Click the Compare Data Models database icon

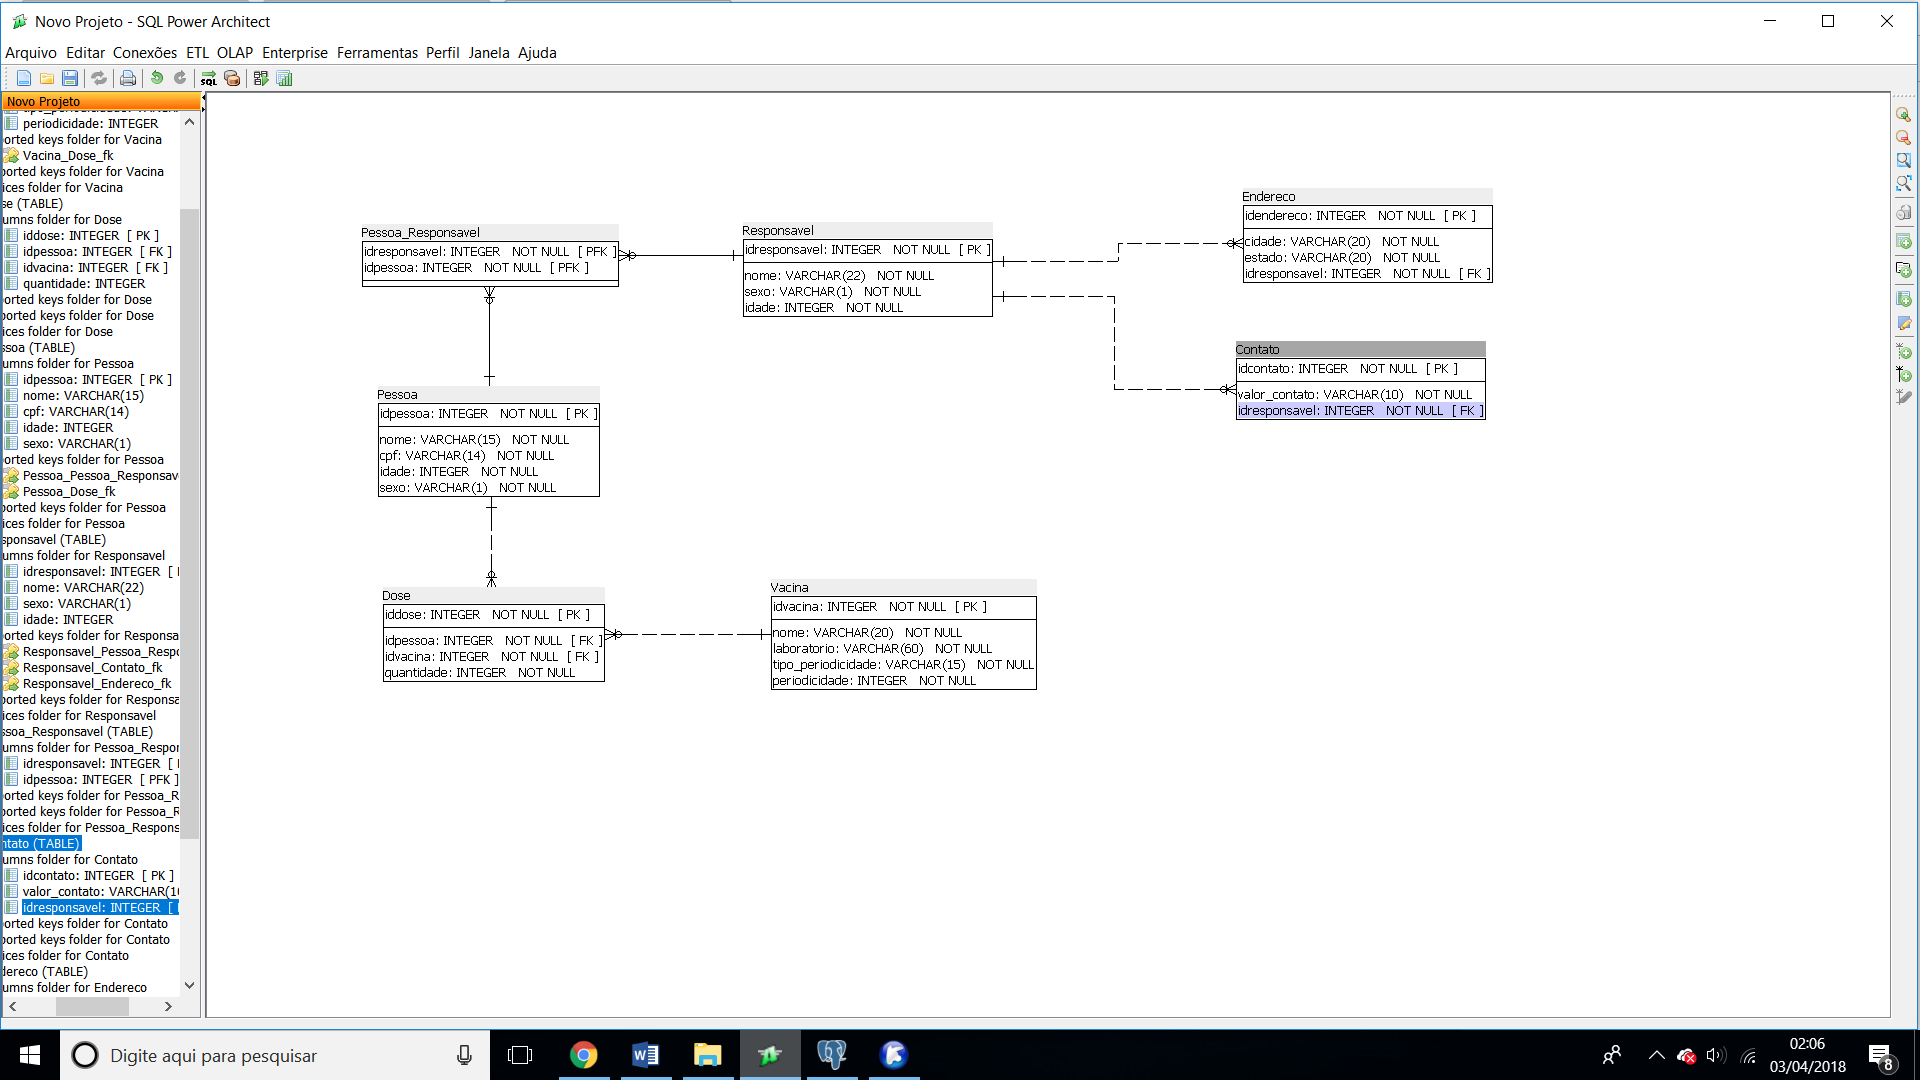(x=232, y=78)
